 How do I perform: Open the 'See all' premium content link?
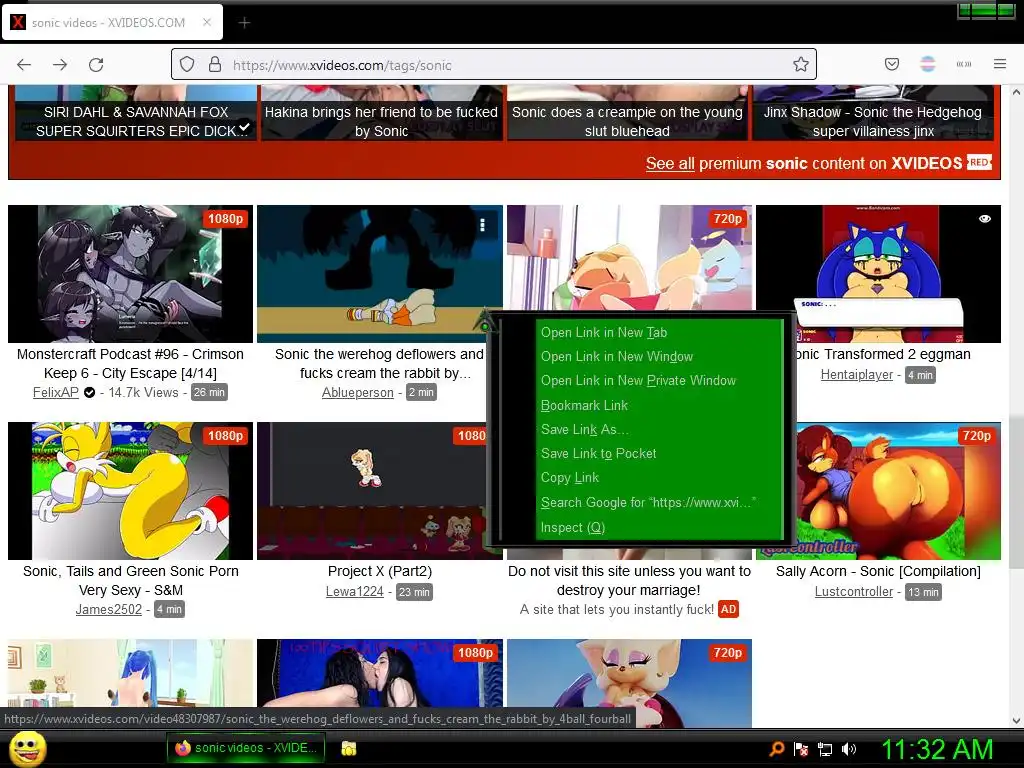point(670,163)
